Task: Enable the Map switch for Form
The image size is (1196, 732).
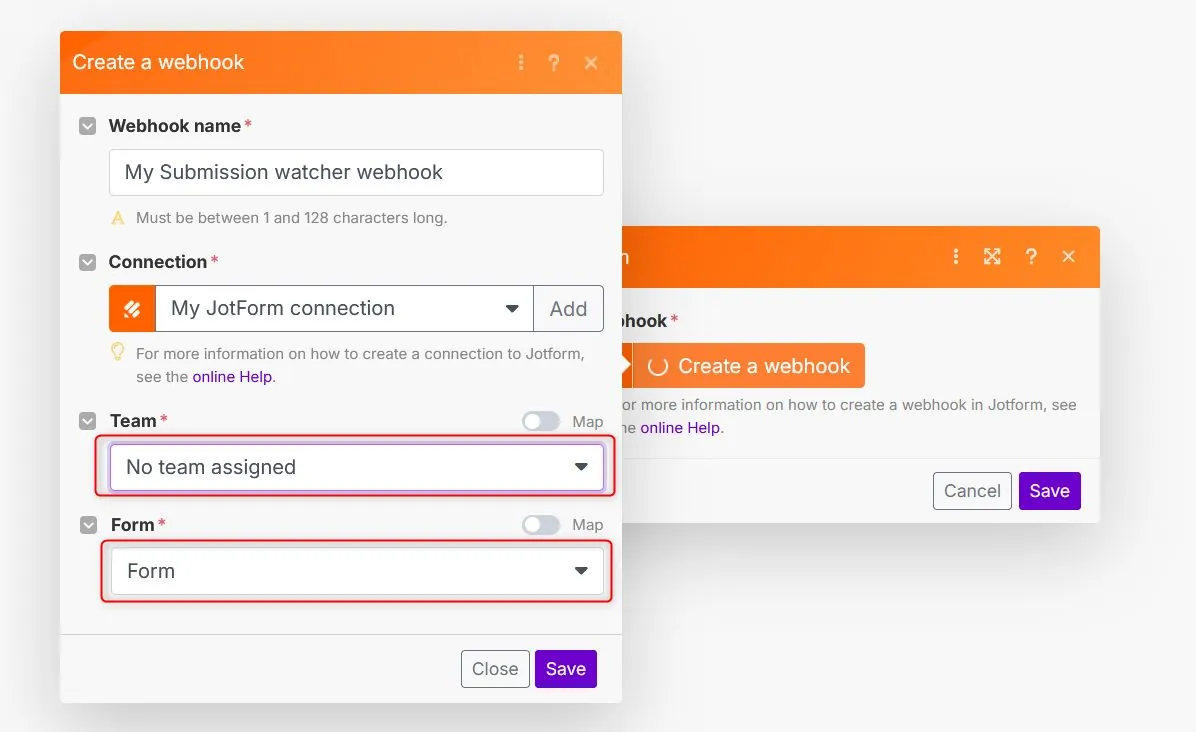Action: tap(541, 525)
